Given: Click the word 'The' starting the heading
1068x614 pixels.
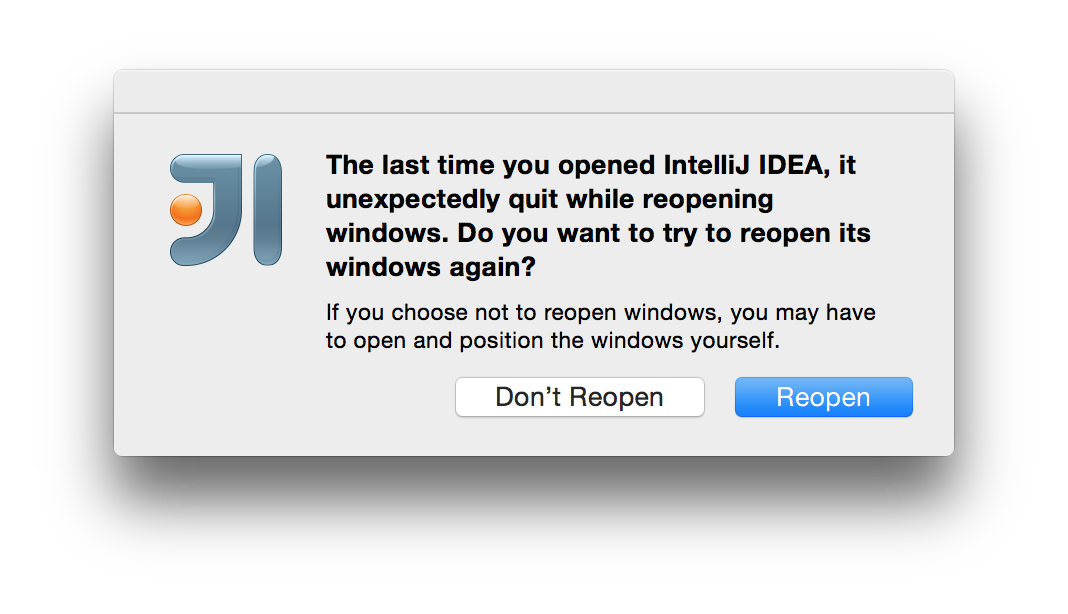Looking at the screenshot, I should click(x=350, y=166).
